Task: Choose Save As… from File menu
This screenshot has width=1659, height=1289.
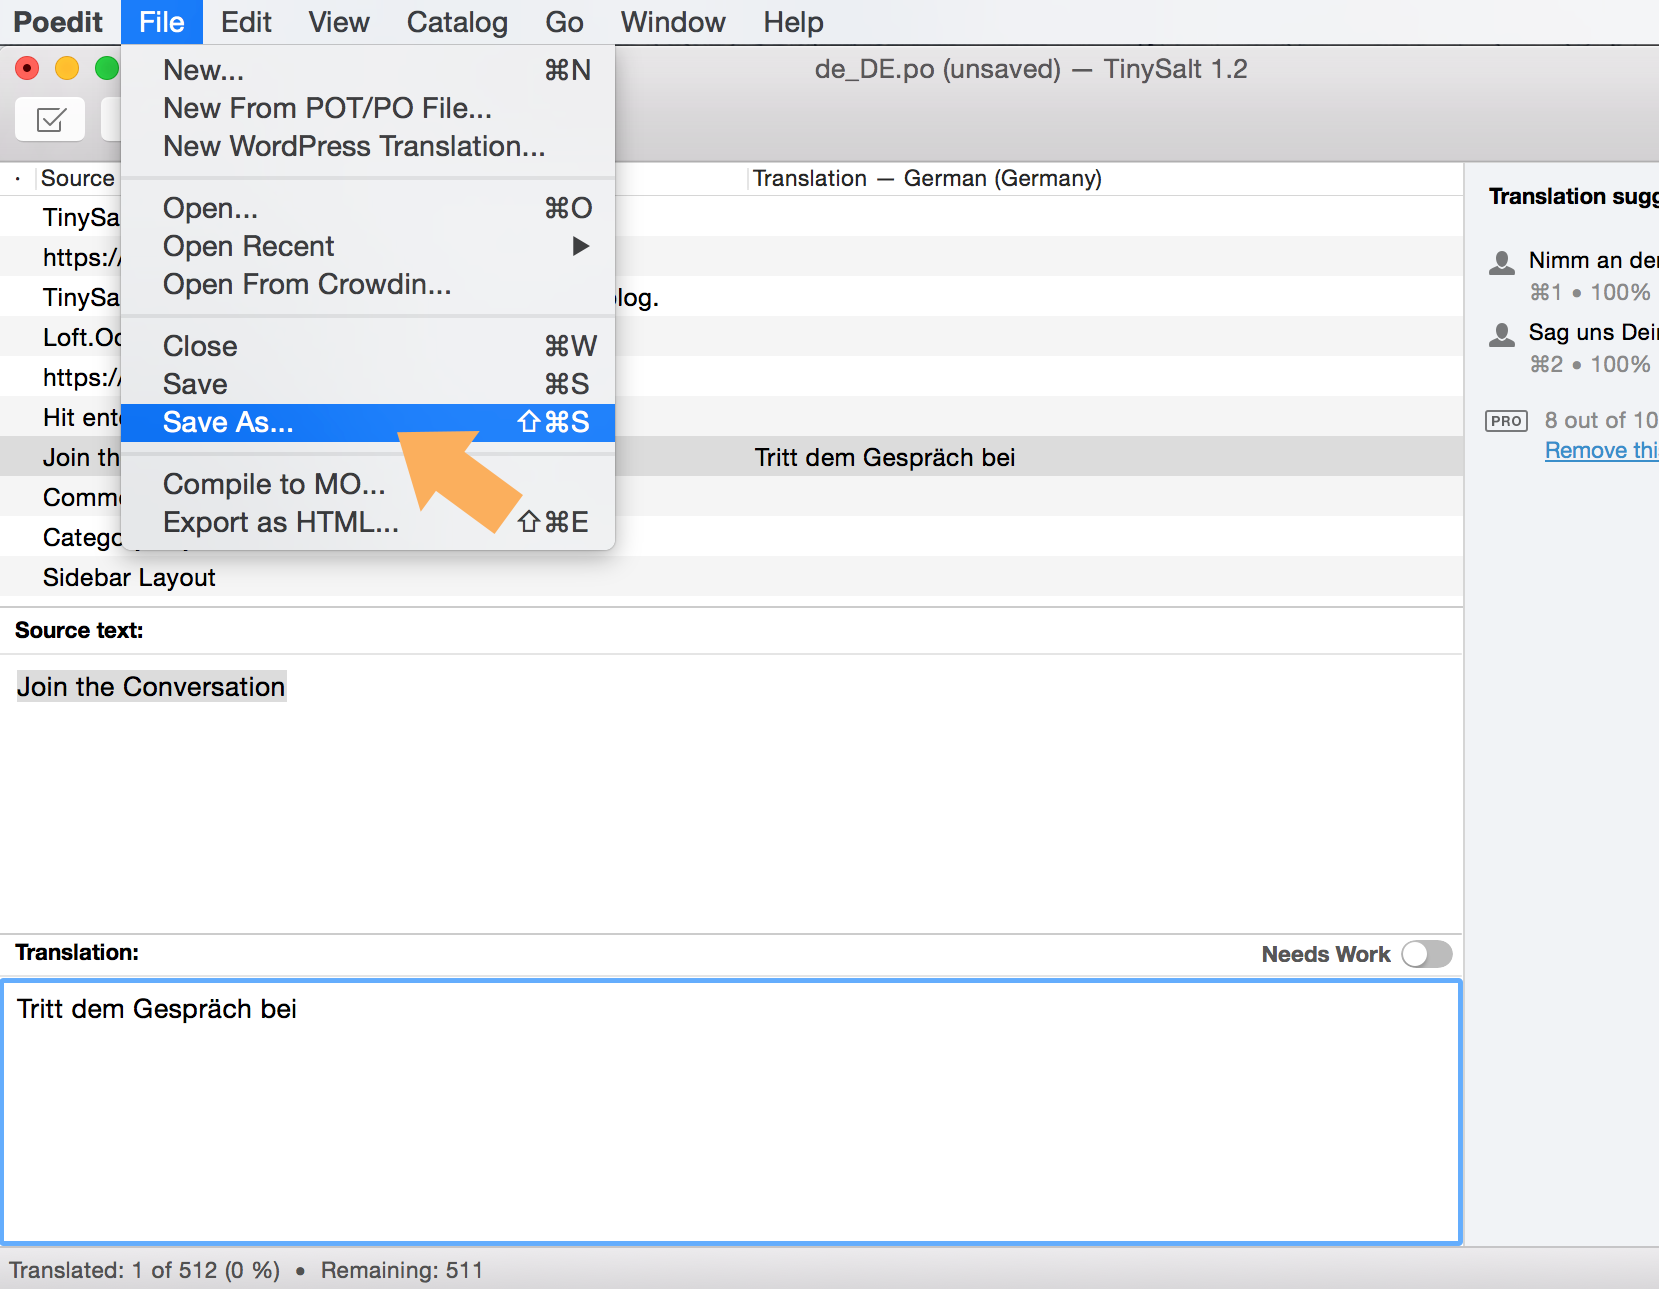Action: (228, 422)
